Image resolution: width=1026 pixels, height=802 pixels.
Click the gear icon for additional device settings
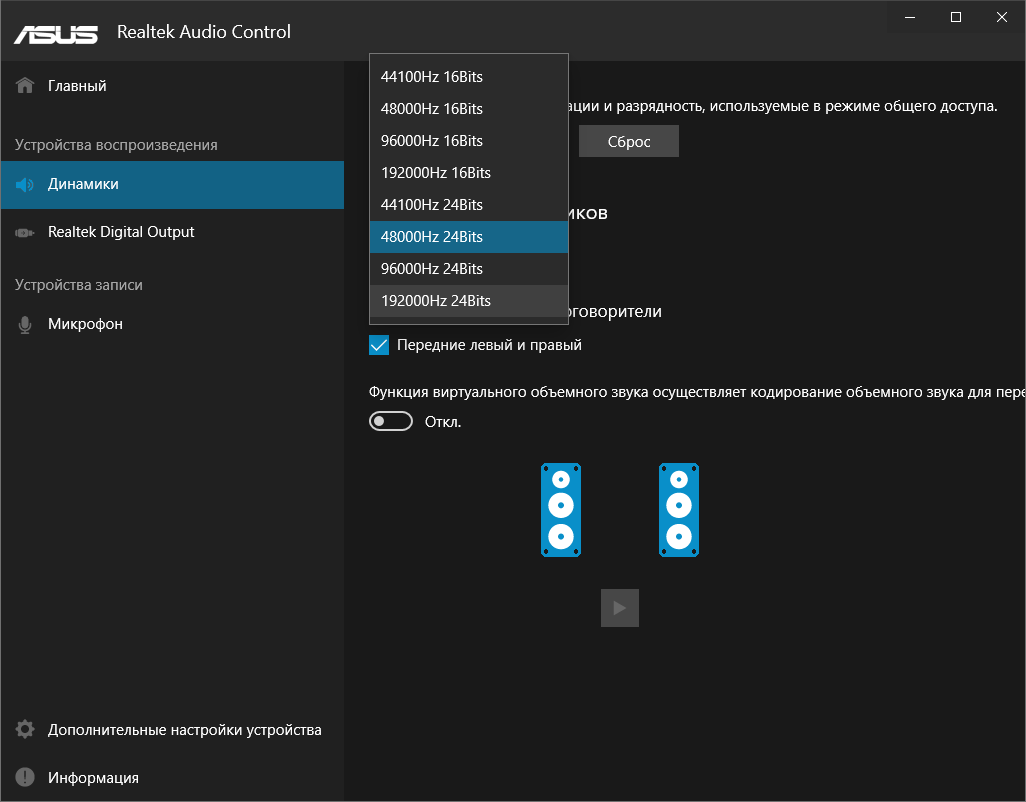click(26, 730)
